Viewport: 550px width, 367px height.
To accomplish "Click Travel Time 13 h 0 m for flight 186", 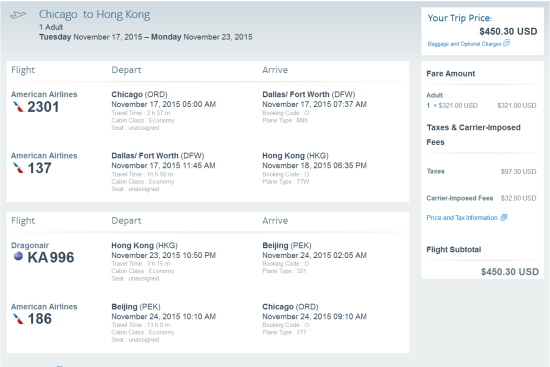I will pos(141,325).
